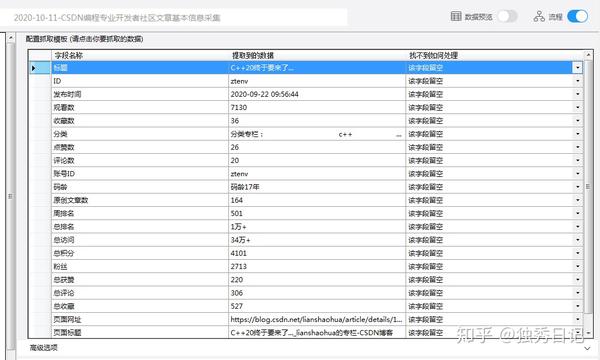Open the dropdown arrow in the ID row
This screenshot has width=600, height=360.
click(x=577, y=81)
